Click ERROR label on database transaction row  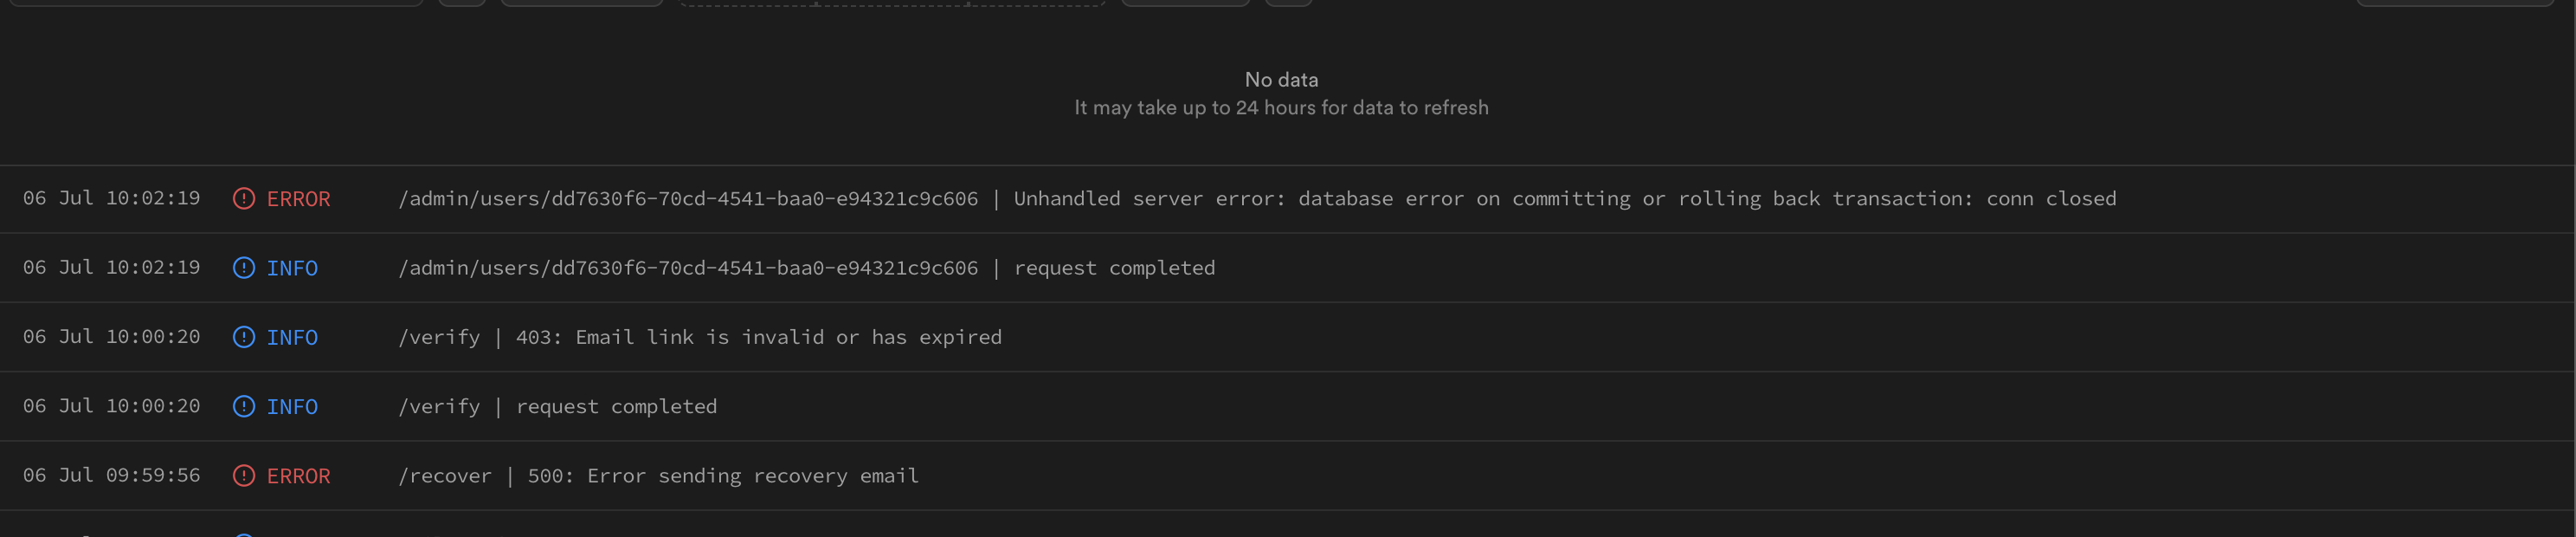point(298,199)
